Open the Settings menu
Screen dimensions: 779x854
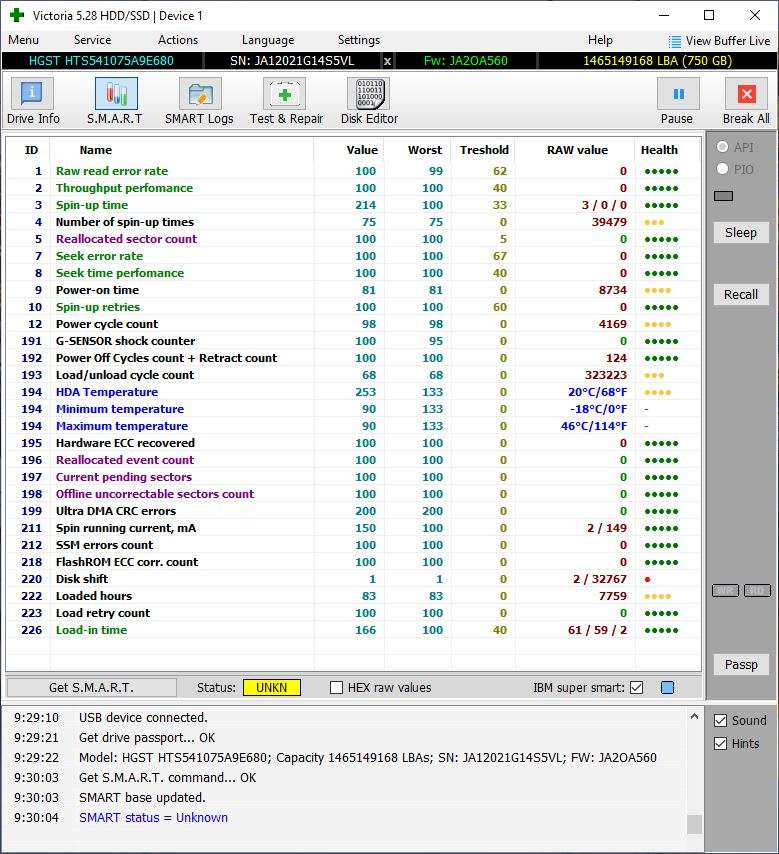[x=359, y=40]
